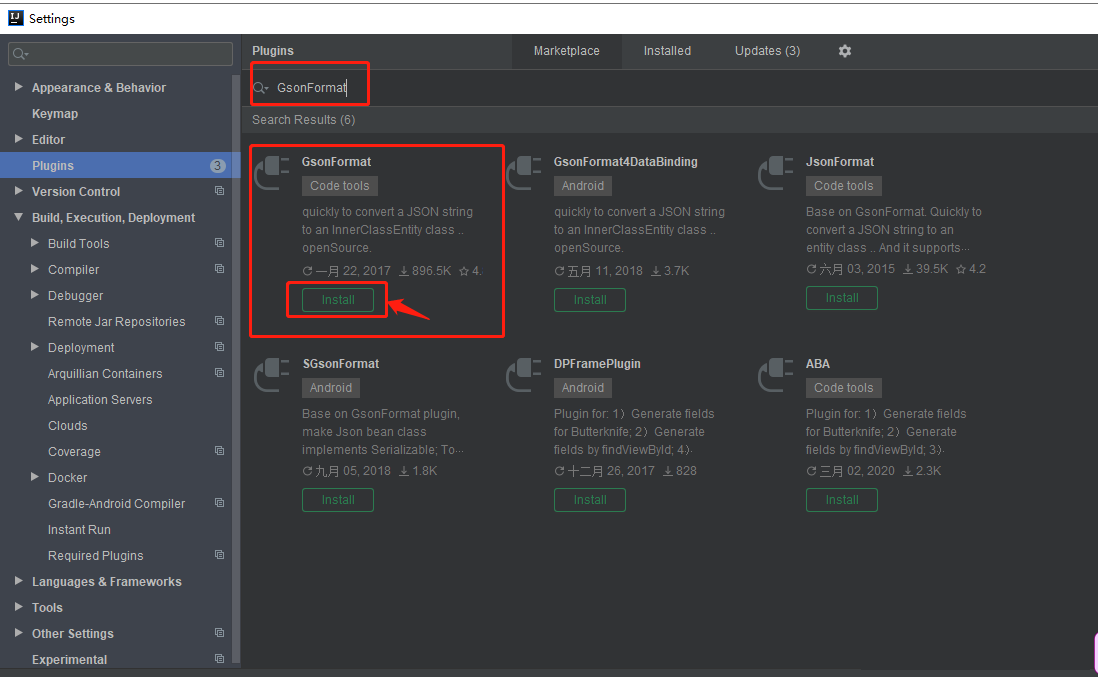
Task: Click the ABA plugin icon
Action: pos(776,375)
